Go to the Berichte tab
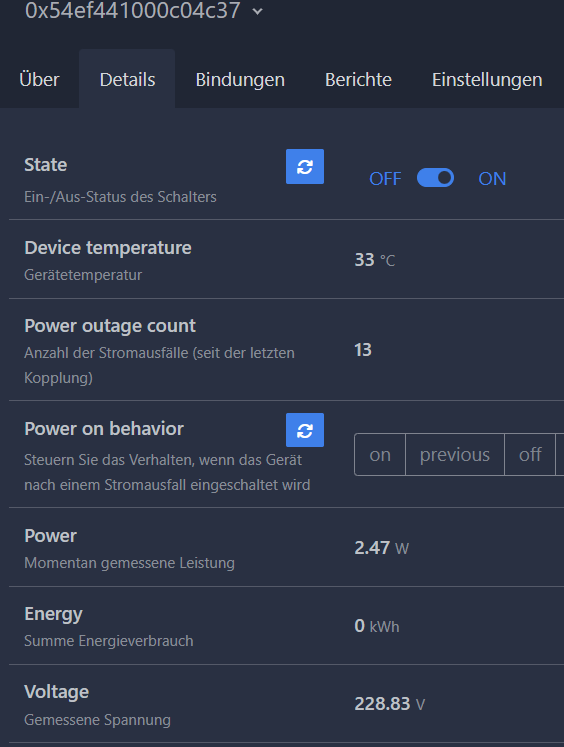The height and width of the screenshot is (747, 564). click(358, 80)
